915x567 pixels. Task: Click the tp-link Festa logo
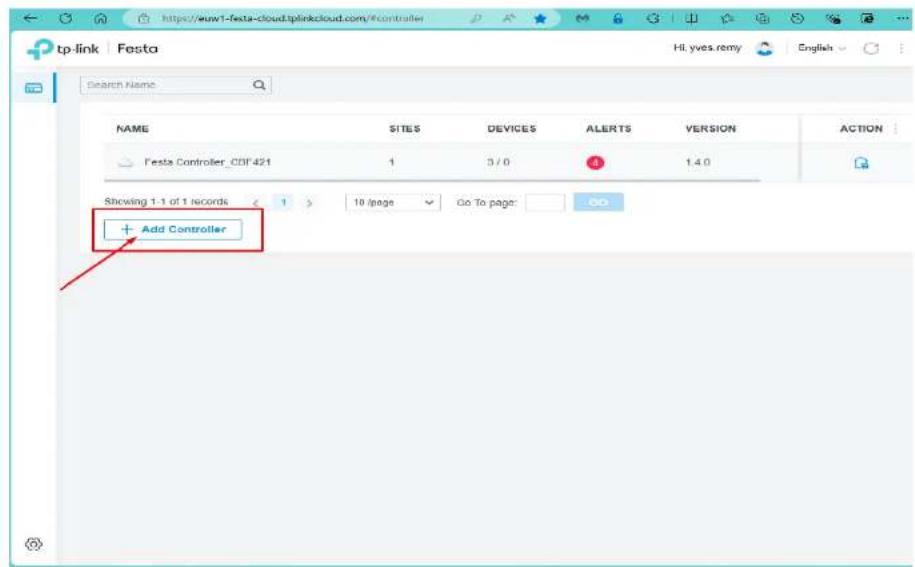coord(92,49)
